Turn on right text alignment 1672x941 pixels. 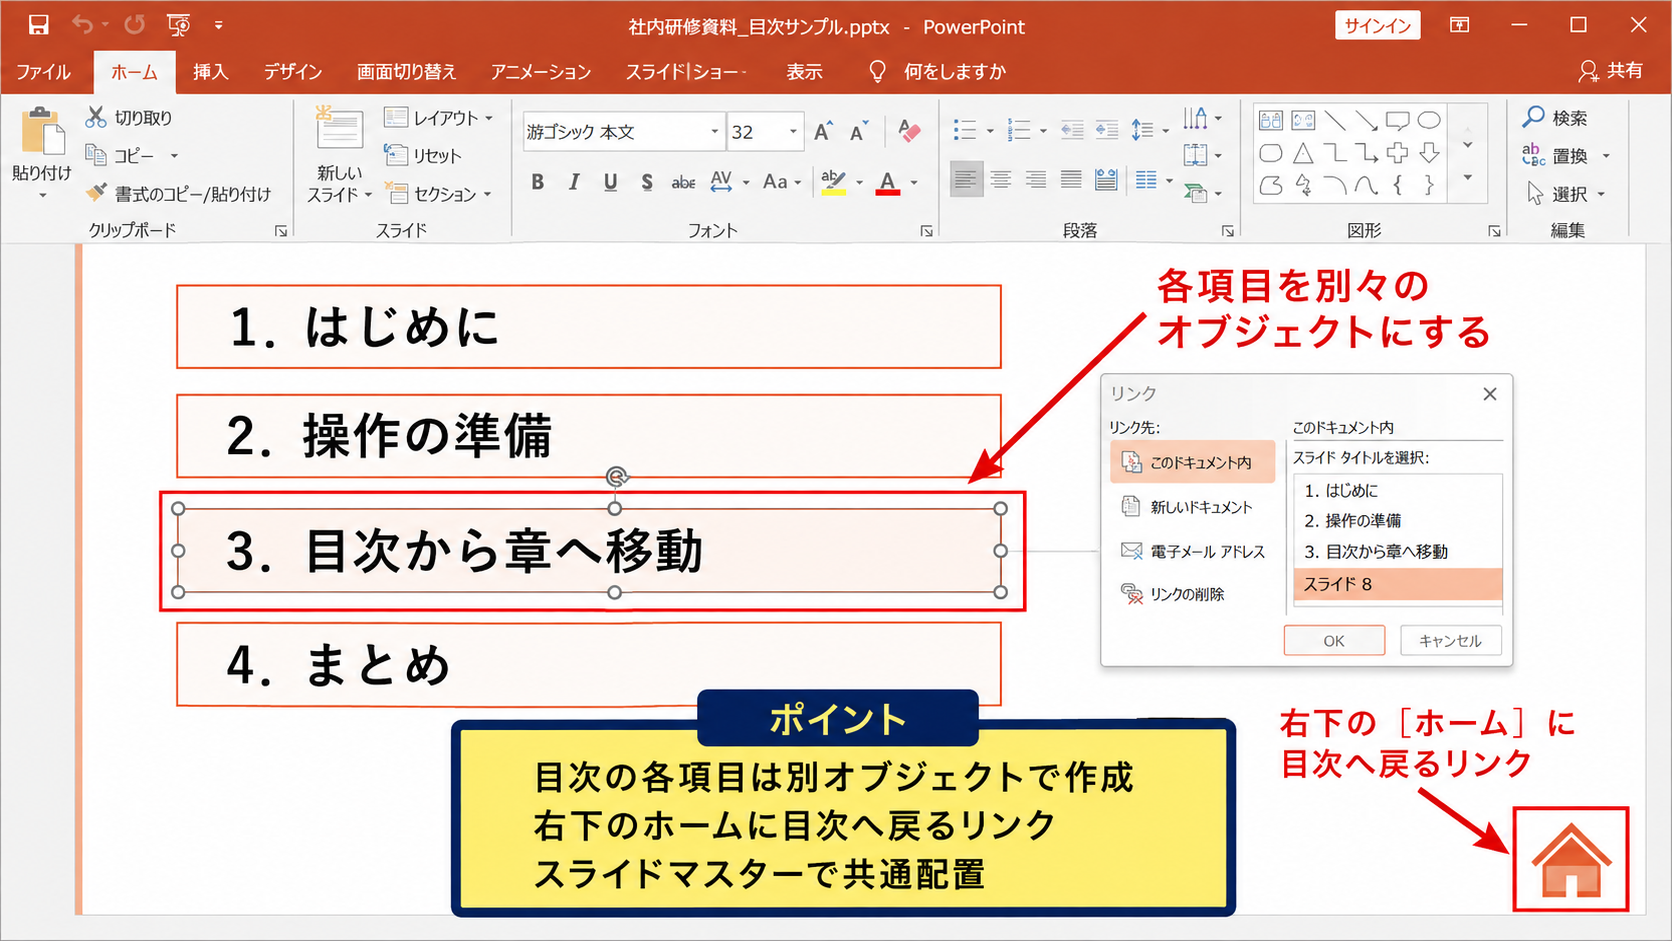tap(1036, 179)
